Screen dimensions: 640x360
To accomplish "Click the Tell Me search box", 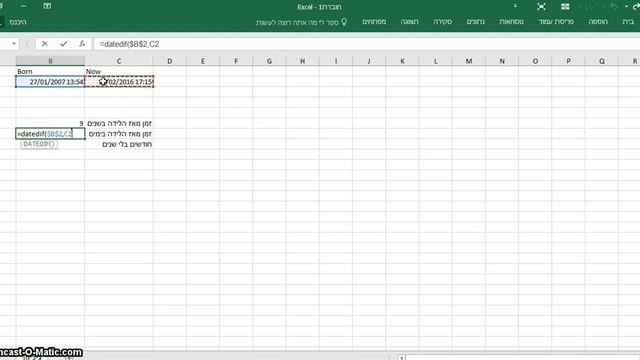I will tap(301, 22).
